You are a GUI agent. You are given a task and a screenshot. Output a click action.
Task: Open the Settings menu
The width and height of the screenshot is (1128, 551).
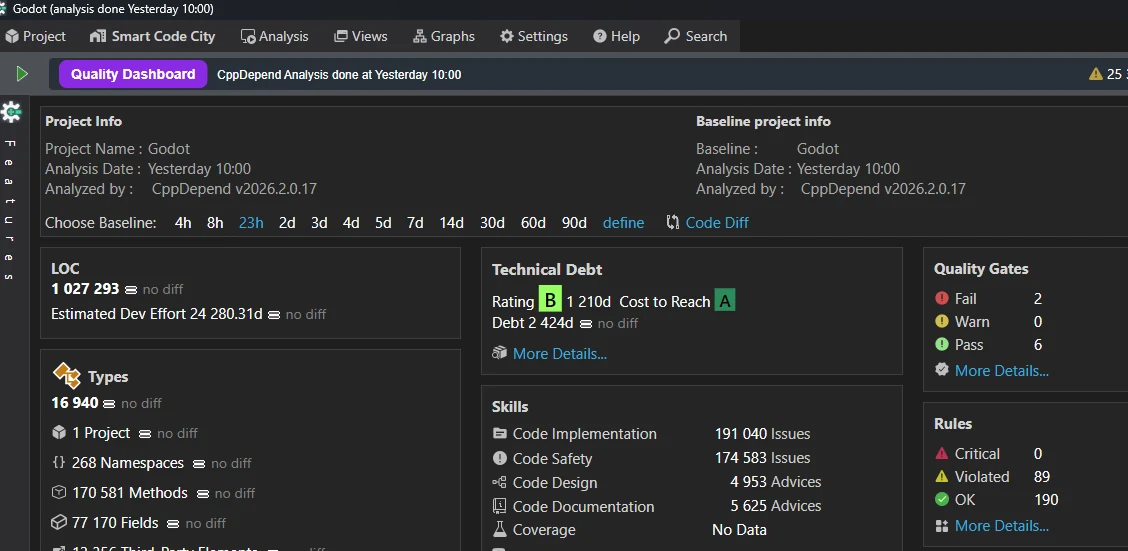[534, 36]
